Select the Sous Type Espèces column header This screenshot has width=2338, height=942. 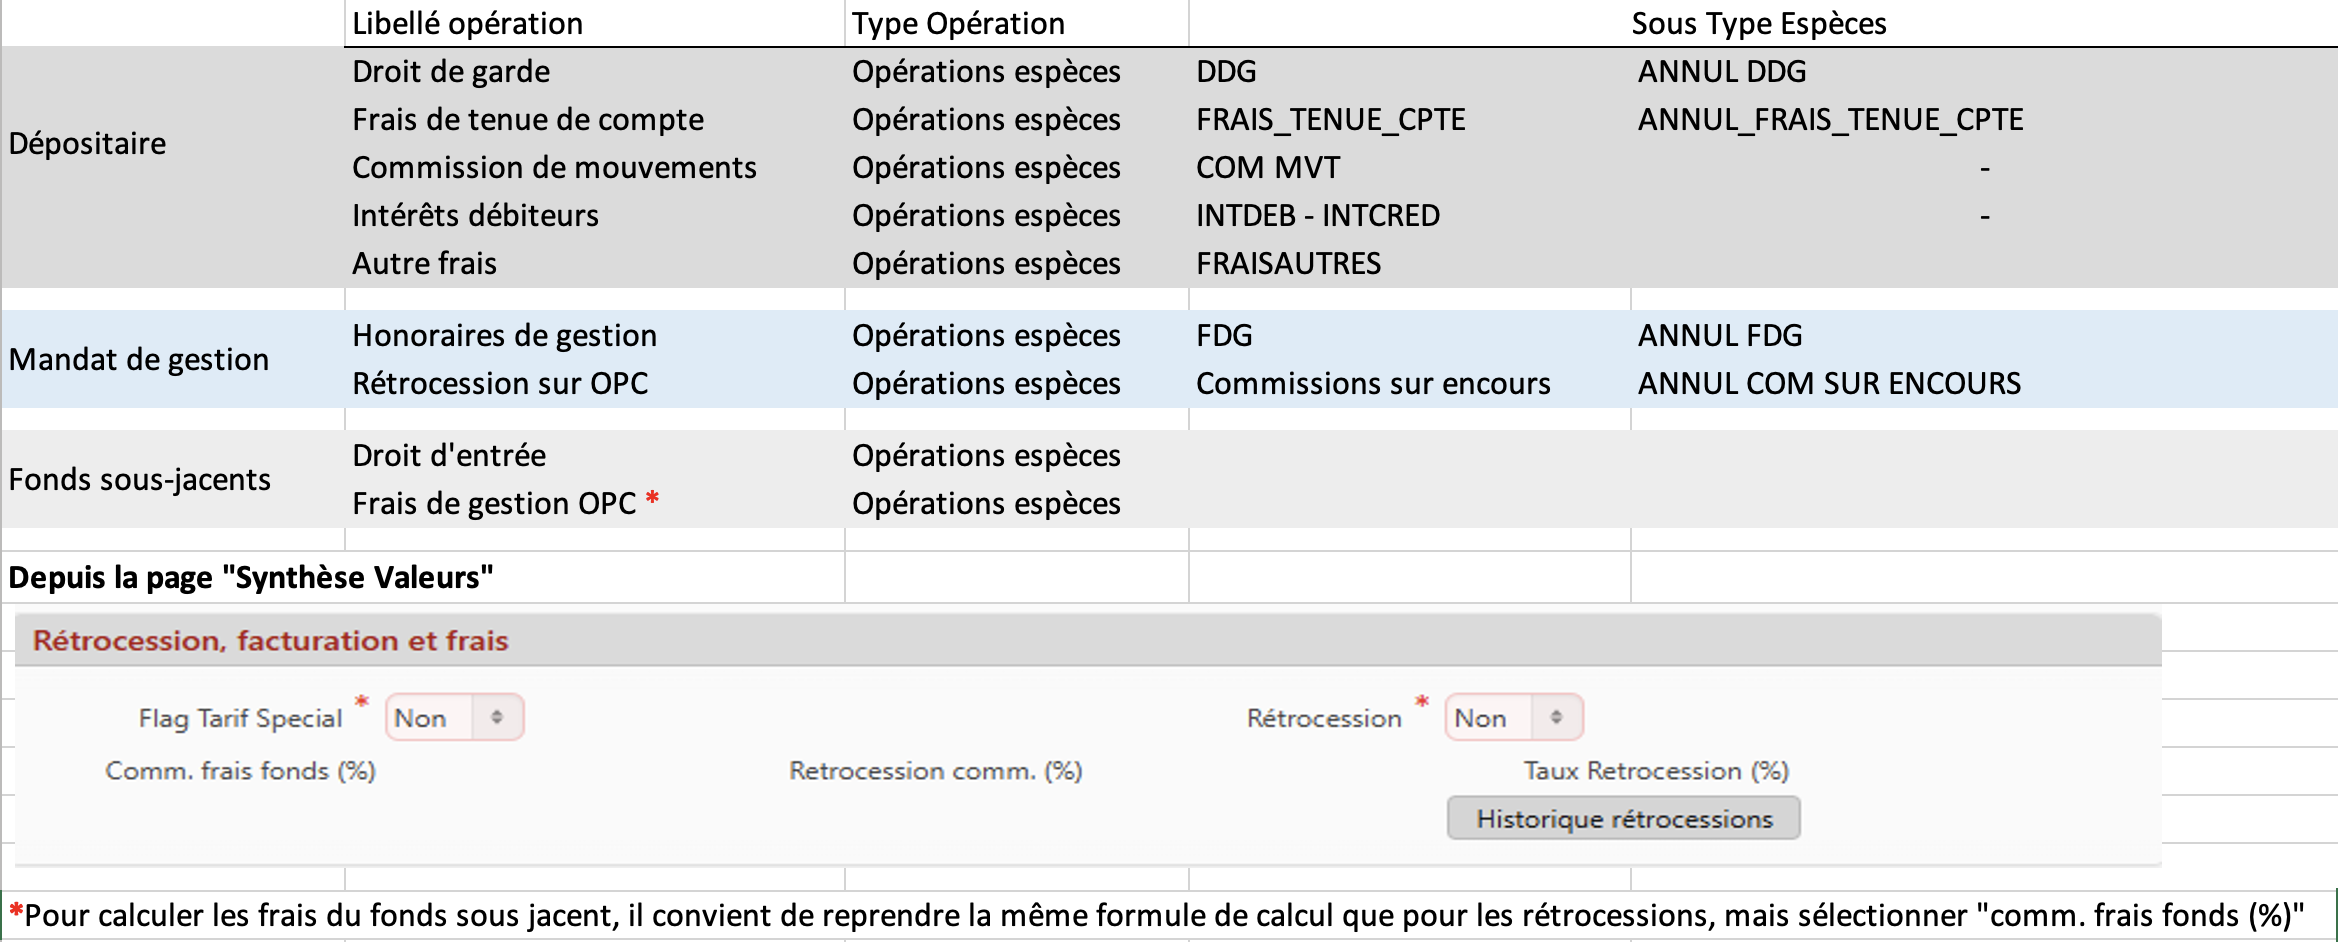tap(1758, 23)
